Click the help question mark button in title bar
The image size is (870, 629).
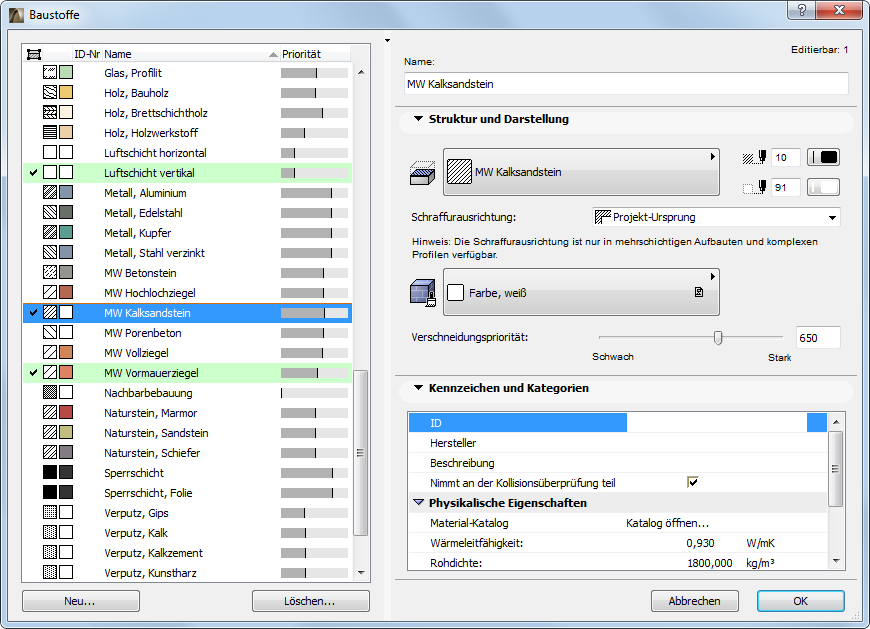pos(802,9)
